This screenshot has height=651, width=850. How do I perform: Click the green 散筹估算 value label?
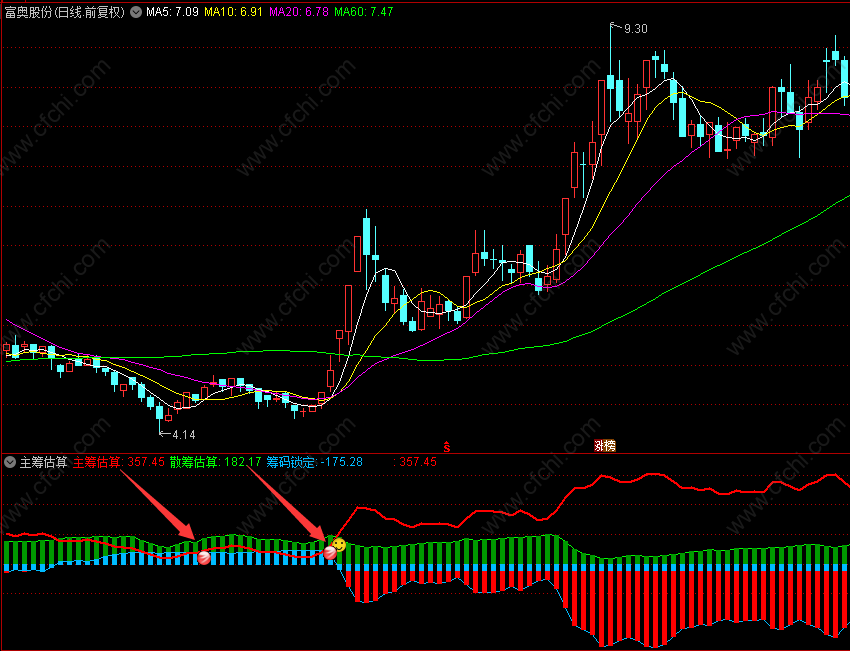[215, 462]
